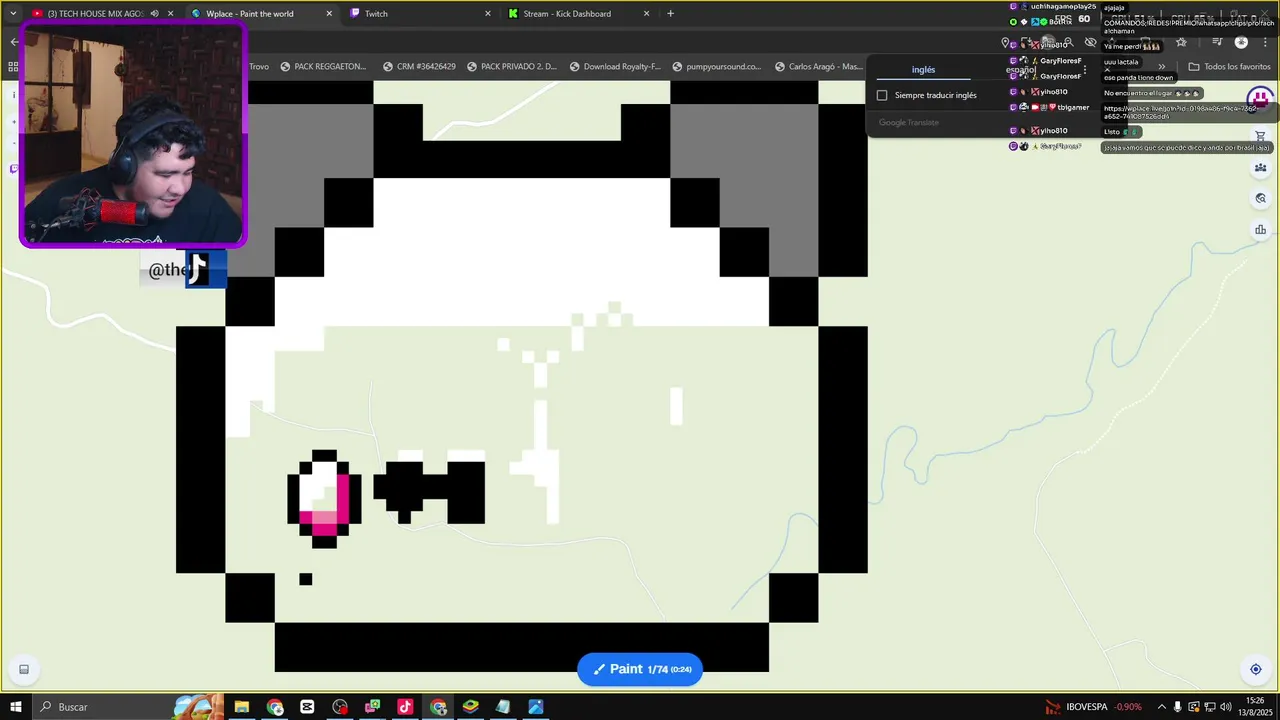Image resolution: width=1280 pixels, height=720 pixels.
Task: Open TikTok app from taskbar
Action: coord(405,707)
